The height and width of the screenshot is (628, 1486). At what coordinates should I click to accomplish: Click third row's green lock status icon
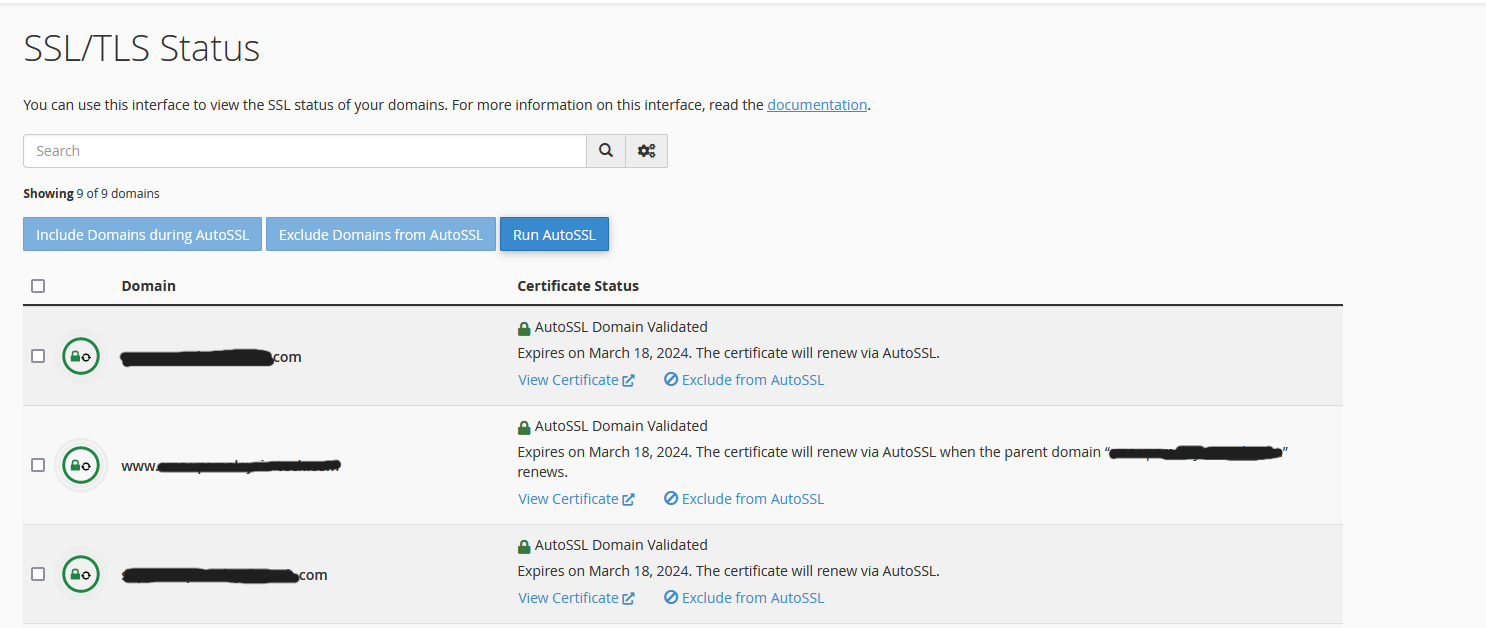coord(80,574)
